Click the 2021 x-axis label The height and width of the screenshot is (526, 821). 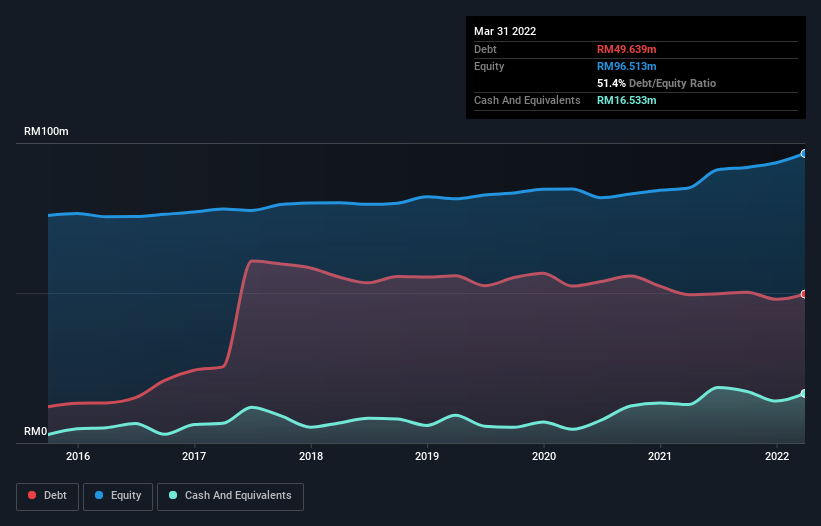pyautogui.click(x=660, y=456)
